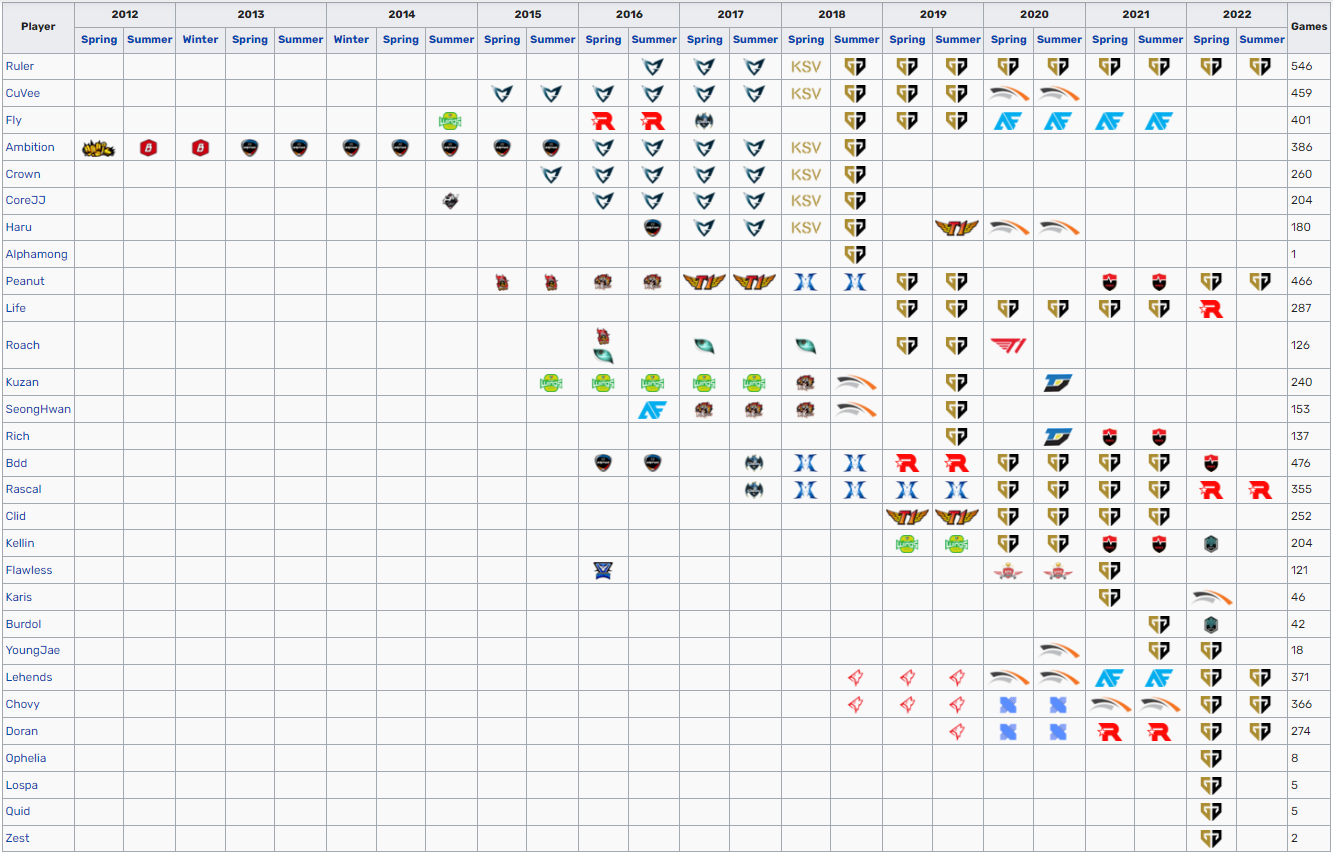Viewport: 1333px width, 856px height.
Task: Open the Alphamong player link
Action: (37, 255)
